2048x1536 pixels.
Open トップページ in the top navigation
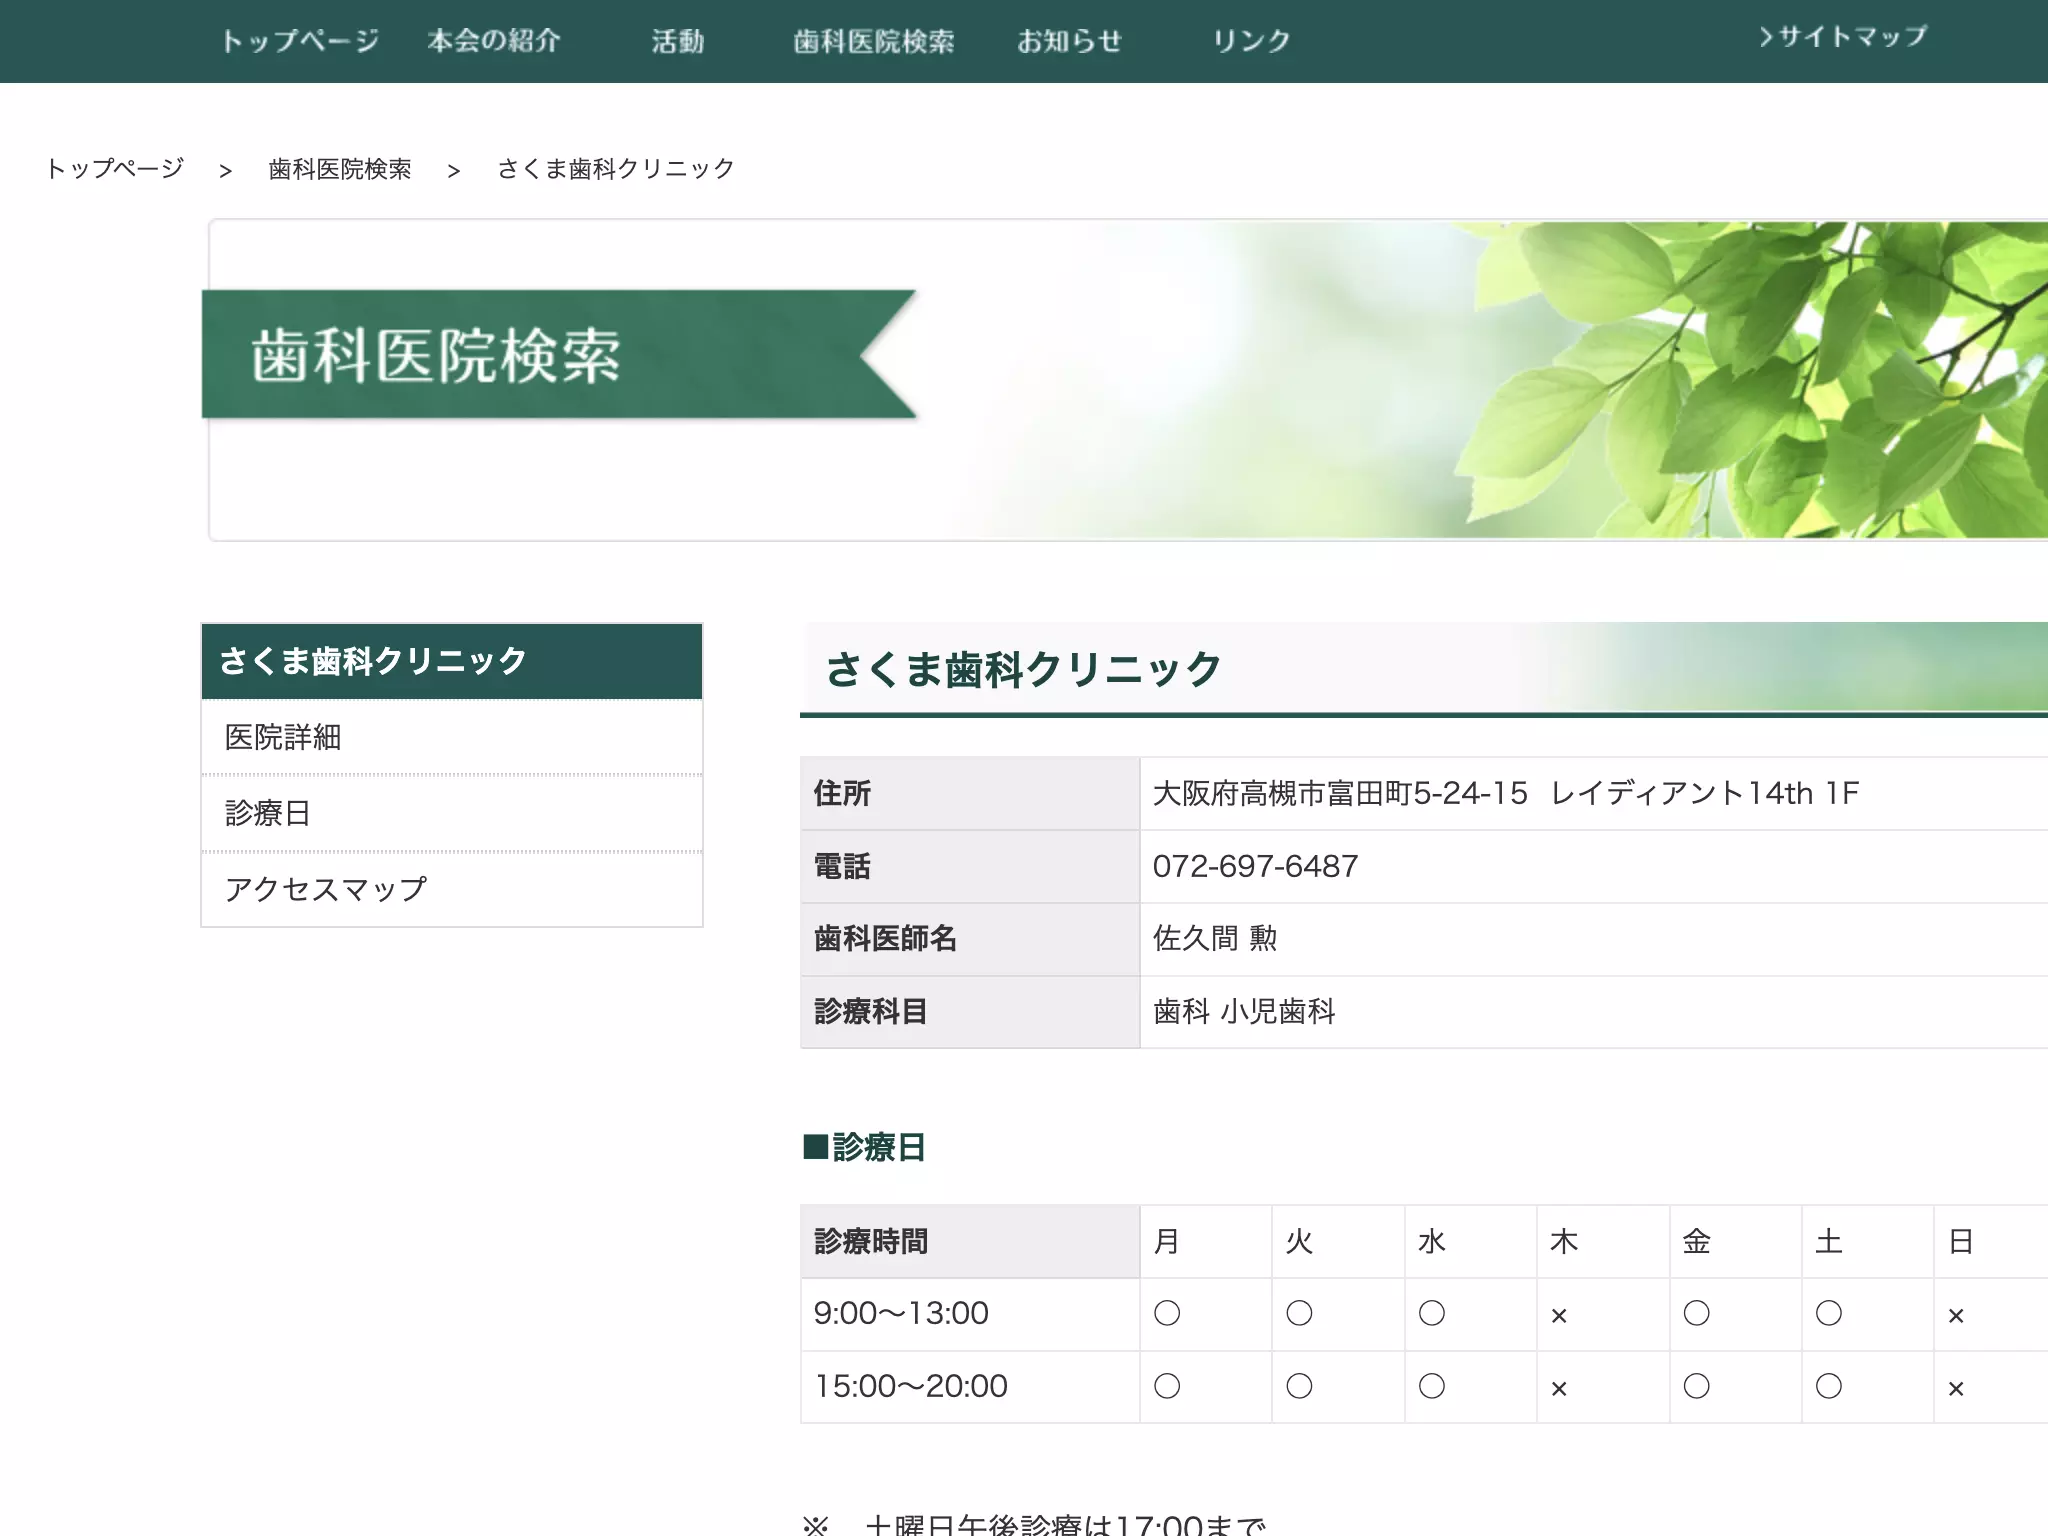(300, 41)
